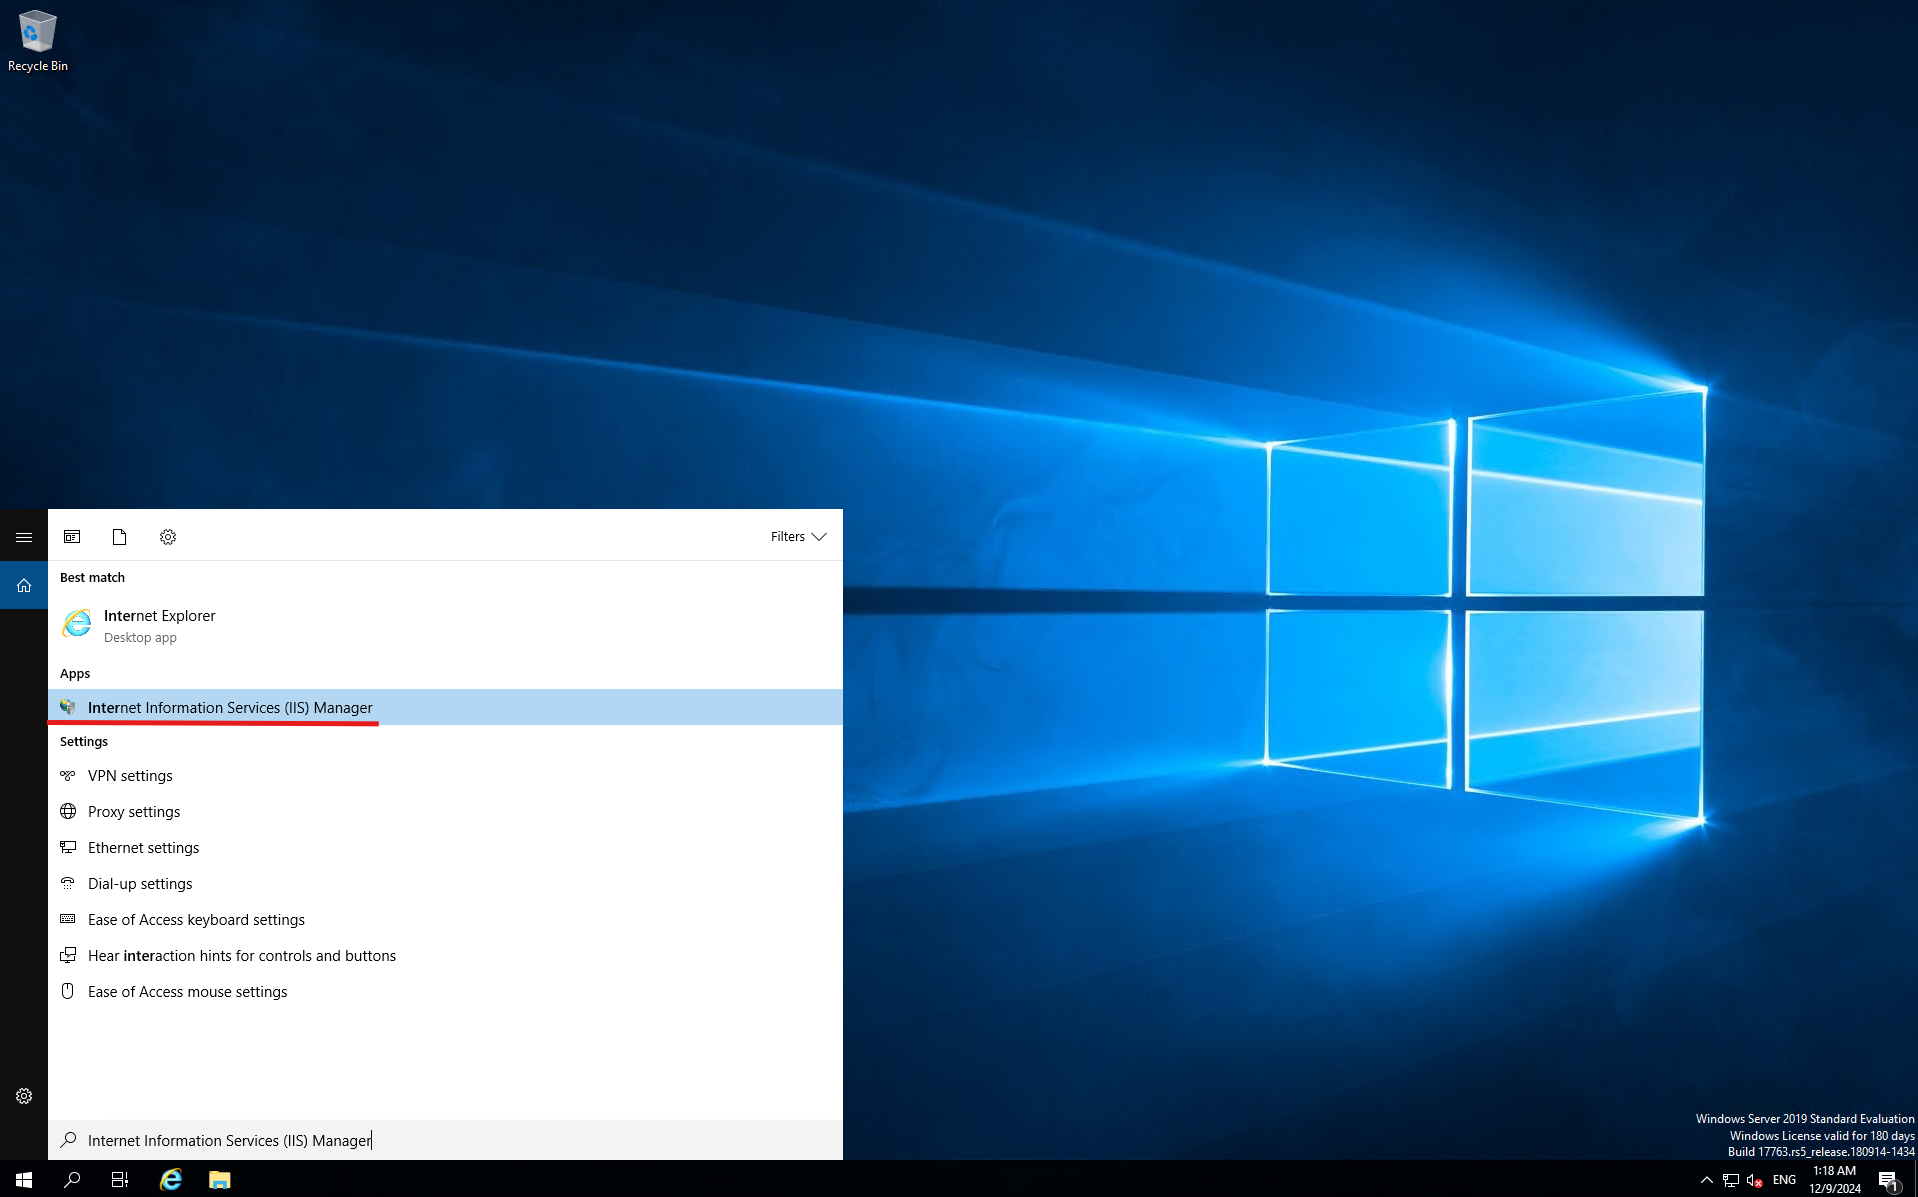
Task: Open Hear interaction hints for controls result
Action: click(x=445, y=956)
